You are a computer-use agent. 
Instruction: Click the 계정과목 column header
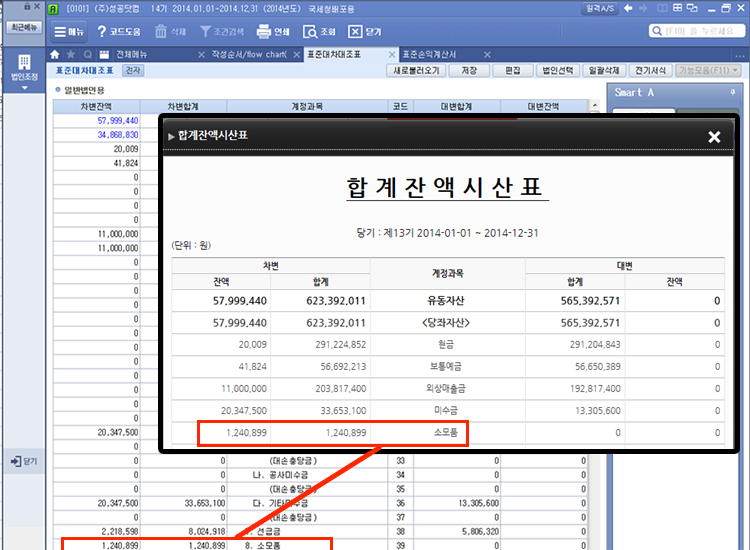click(307, 106)
